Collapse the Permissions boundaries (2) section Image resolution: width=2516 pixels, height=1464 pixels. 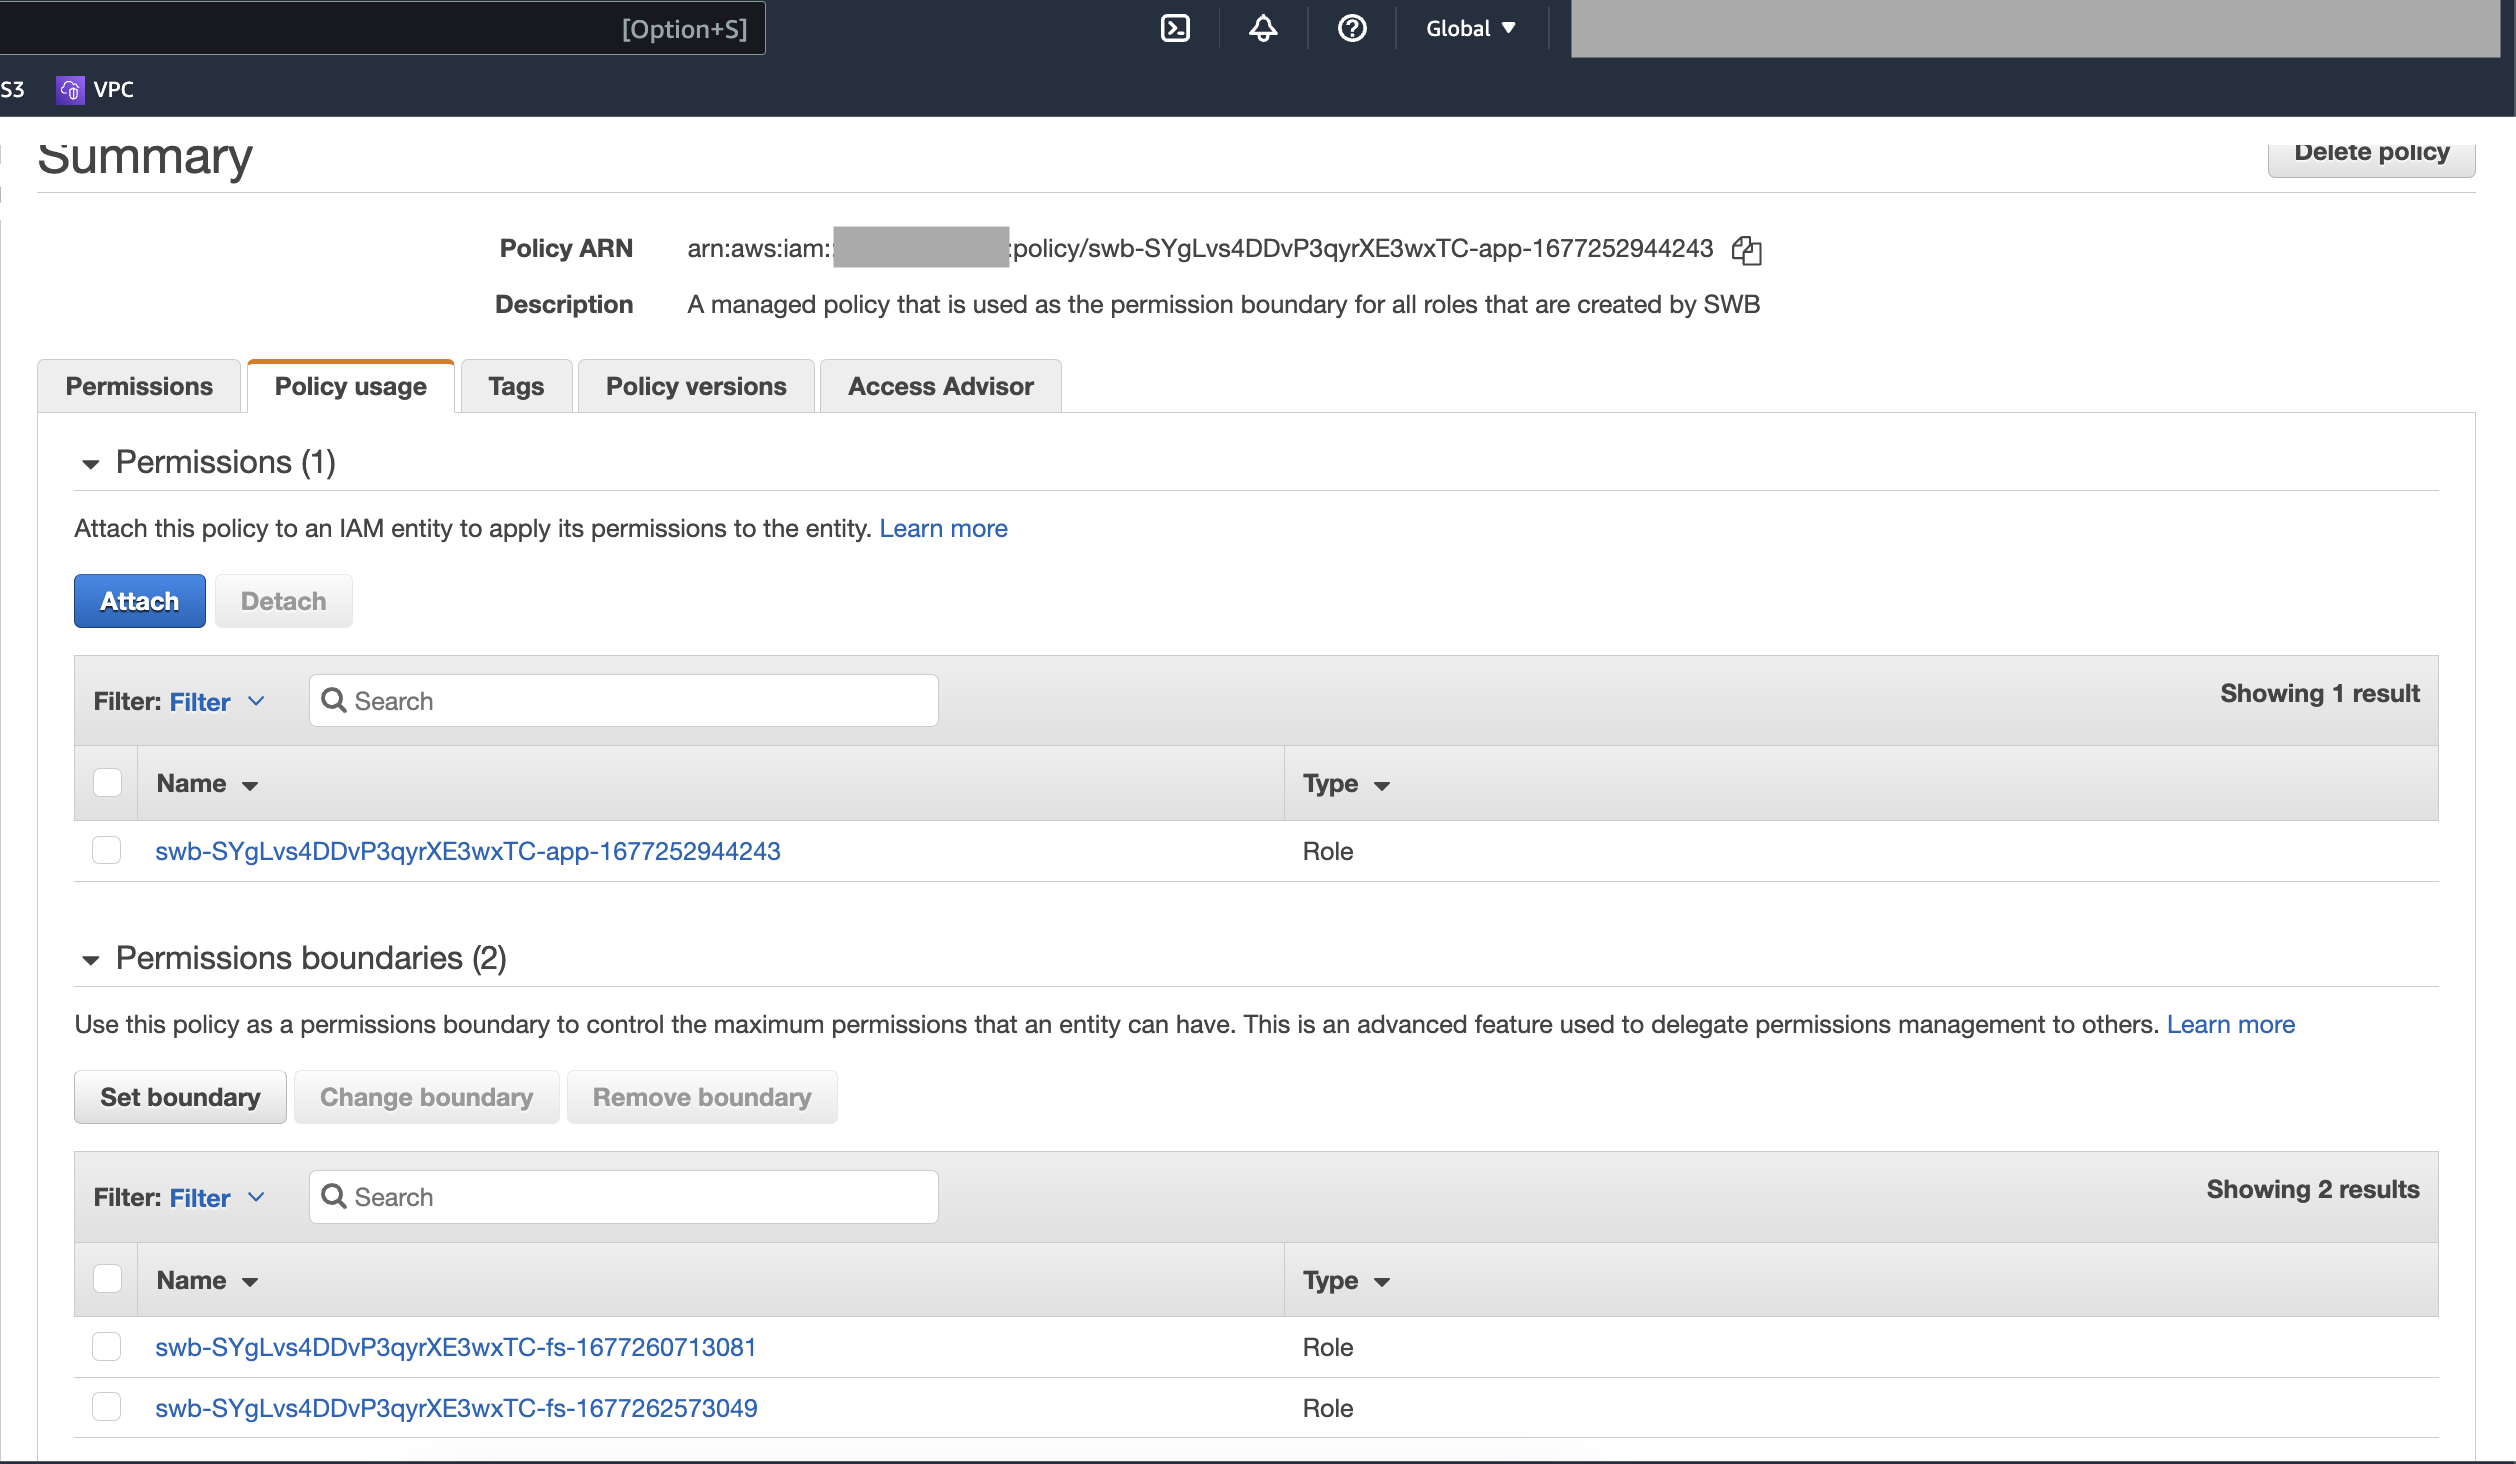[x=91, y=959]
